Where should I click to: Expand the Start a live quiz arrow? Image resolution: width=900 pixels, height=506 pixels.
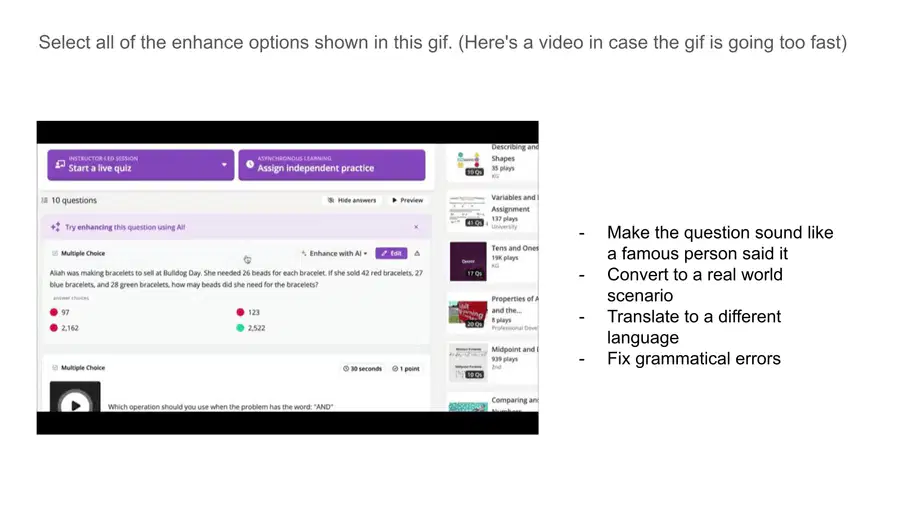point(224,165)
